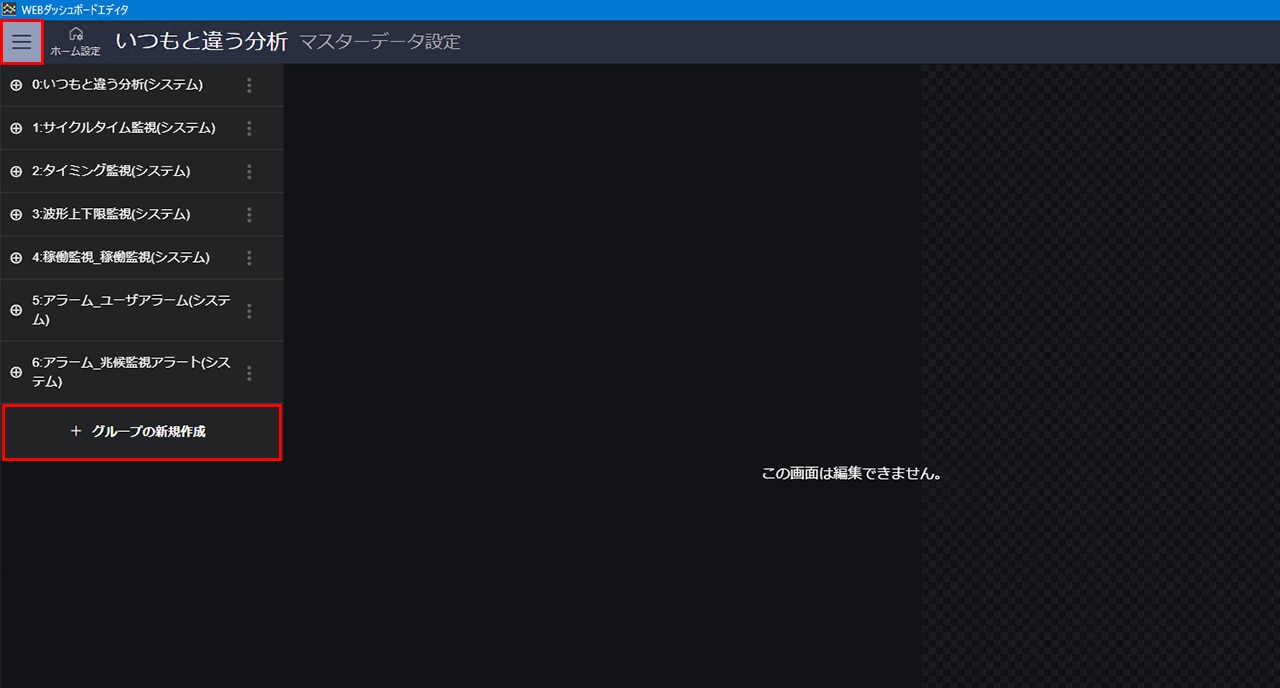
Task: Expand the 0:いつもと違う分析 group
Action: pyautogui.click(x=15, y=85)
